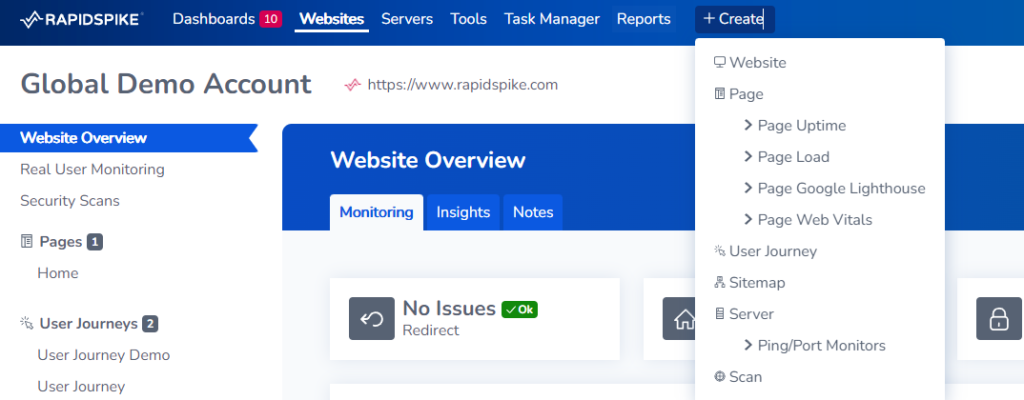Open the Dashboards menu
Screen dimensions: 1024x400
tap(214, 19)
